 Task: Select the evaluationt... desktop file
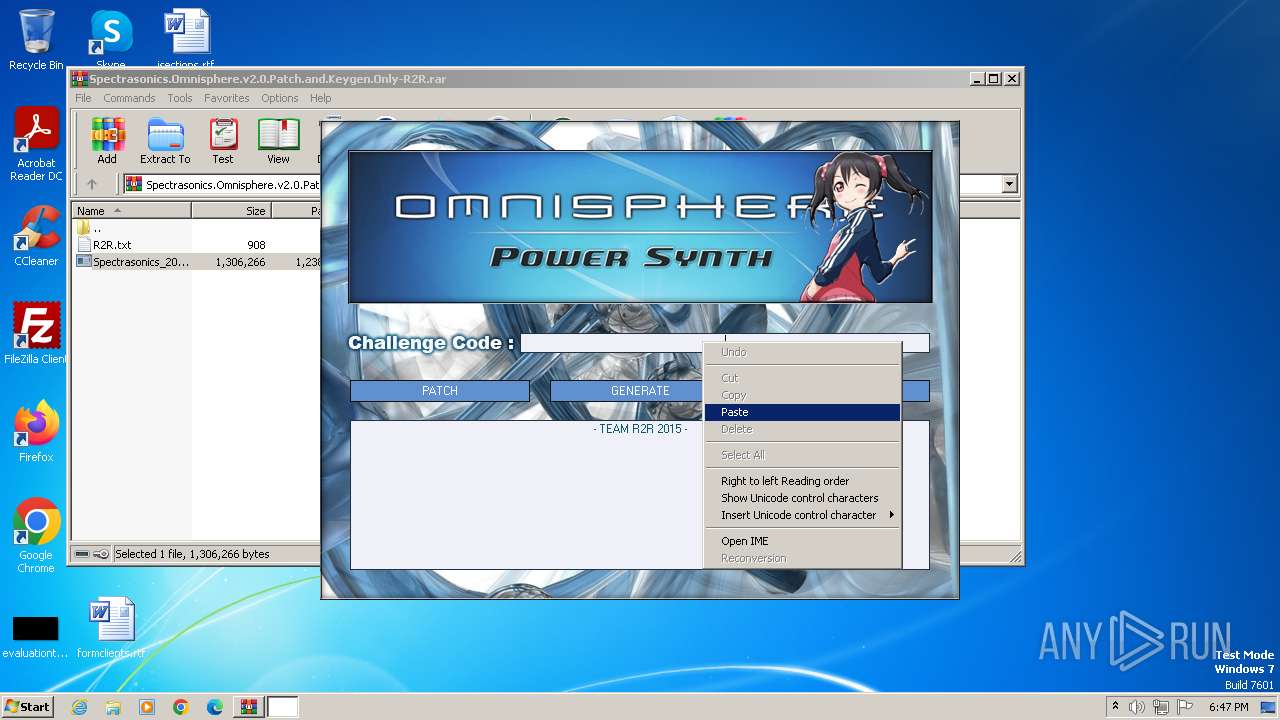(35, 635)
